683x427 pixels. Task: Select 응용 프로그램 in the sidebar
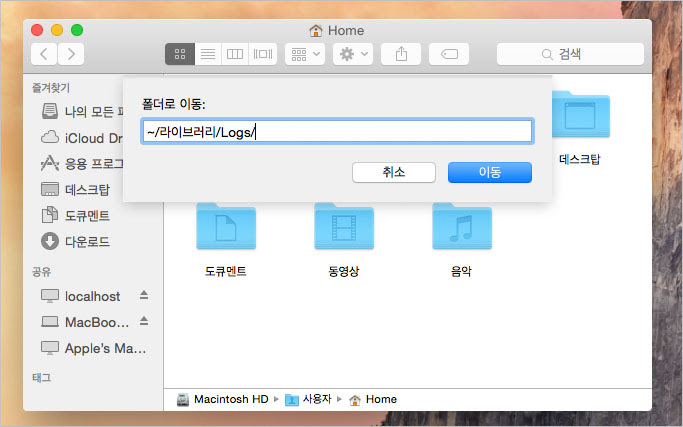coord(82,163)
